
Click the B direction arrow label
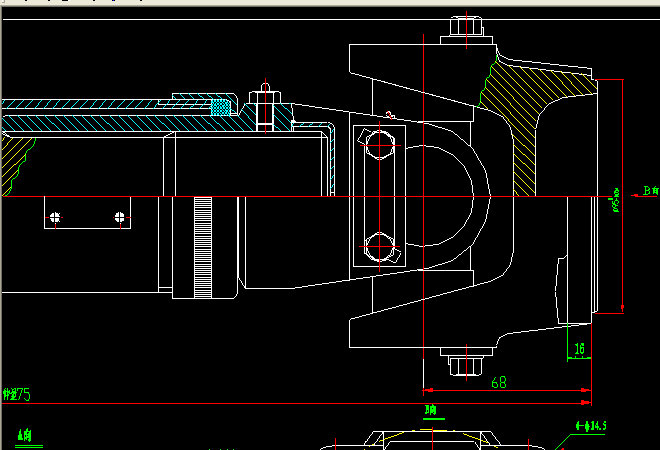tap(650, 190)
